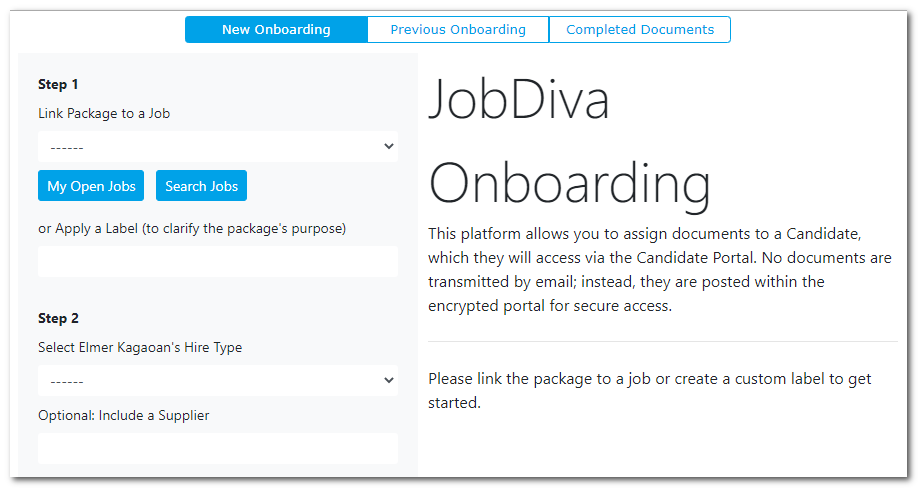Click the "Select Elmer Kagaoan's Hire Type" label

coord(140,347)
